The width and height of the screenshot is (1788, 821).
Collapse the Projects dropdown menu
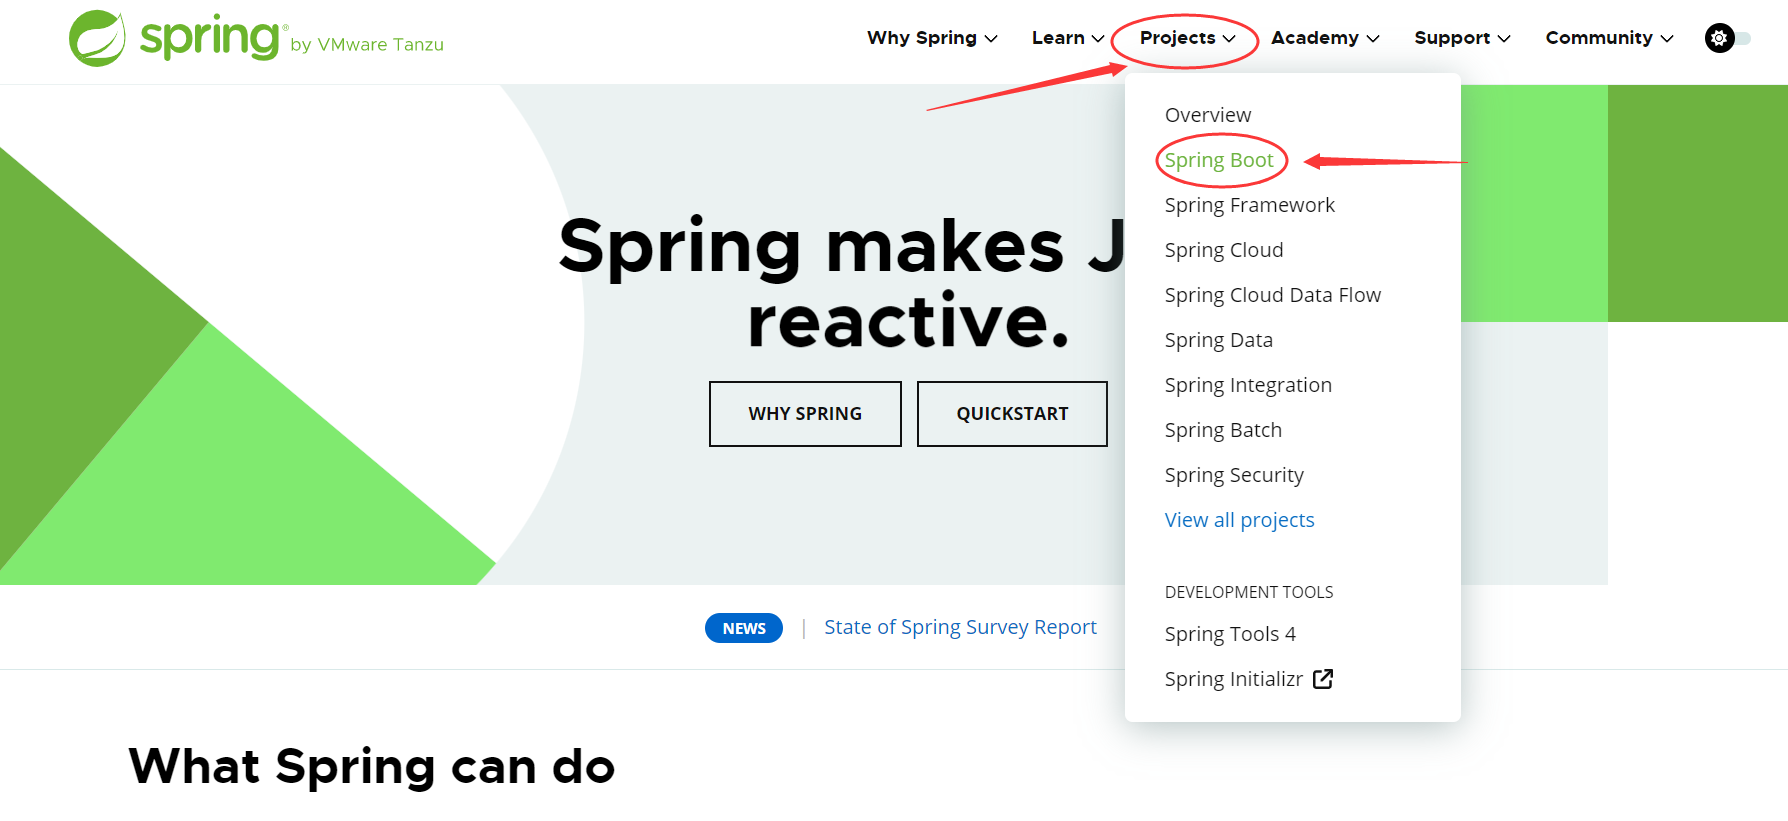pos(1187,38)
